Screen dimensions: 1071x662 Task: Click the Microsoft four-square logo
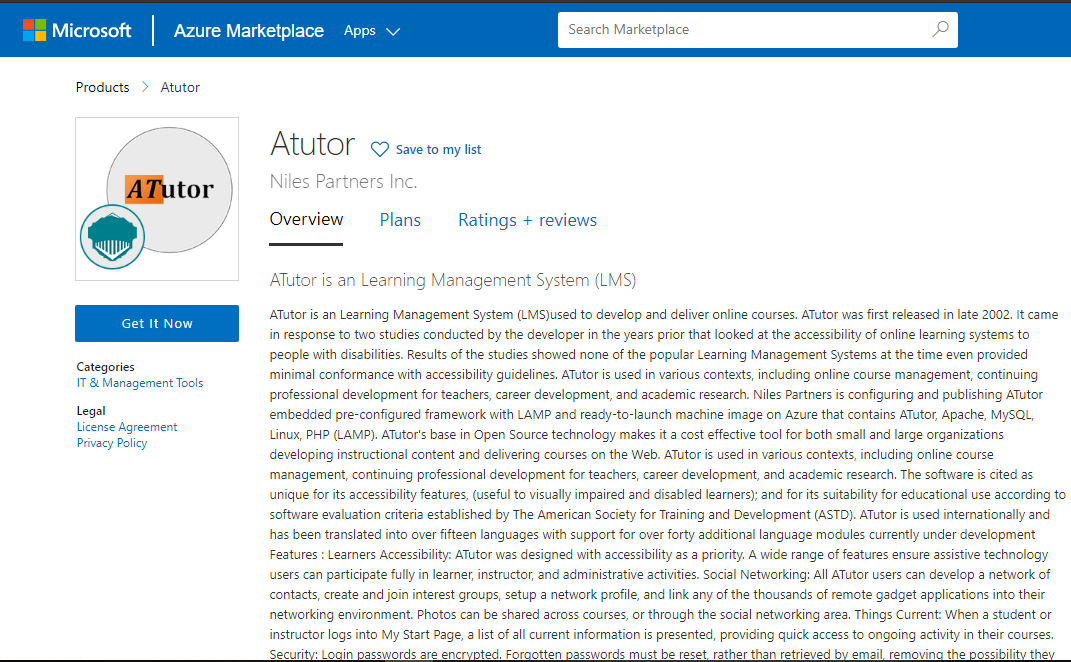(35, 30)
